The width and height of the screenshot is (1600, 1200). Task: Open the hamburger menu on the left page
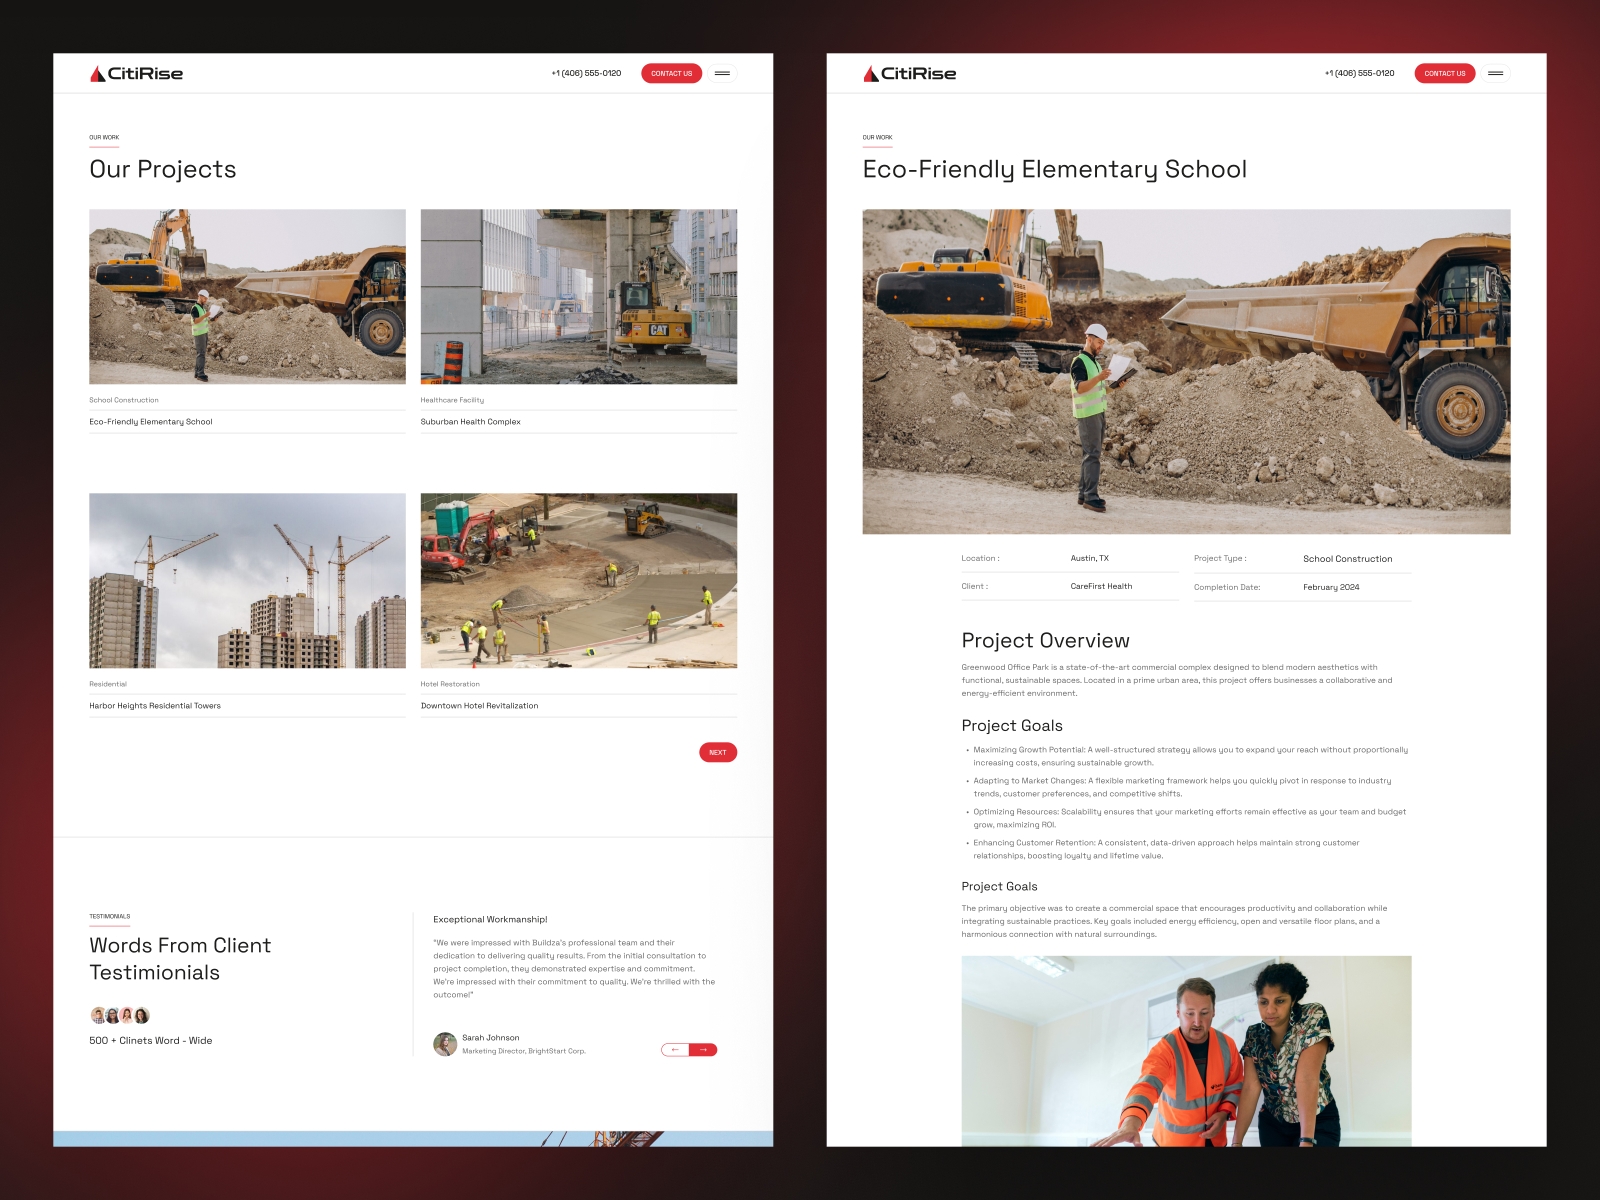722,73
